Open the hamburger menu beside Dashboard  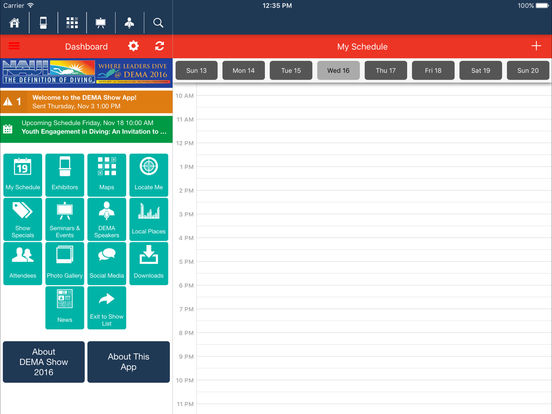click(14, 46)
